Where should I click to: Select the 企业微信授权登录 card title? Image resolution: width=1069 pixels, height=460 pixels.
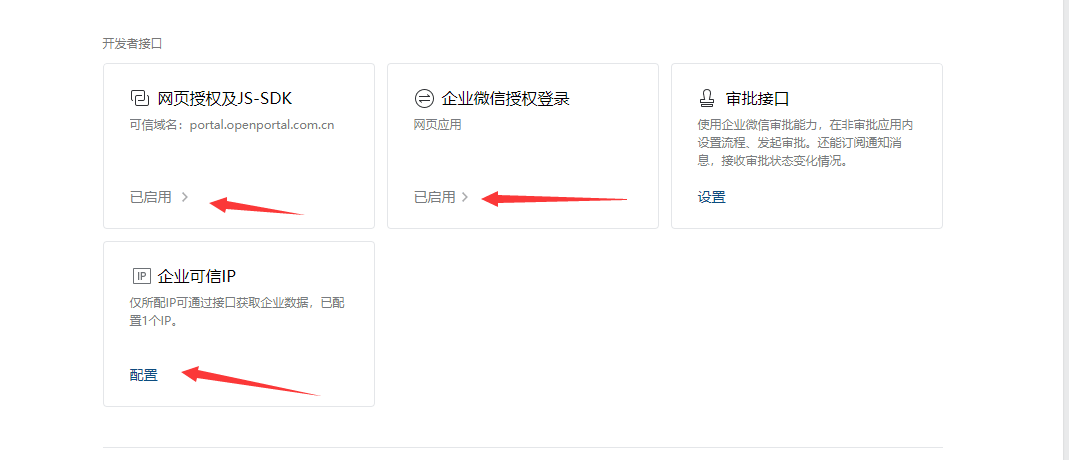tap(505, 99)
